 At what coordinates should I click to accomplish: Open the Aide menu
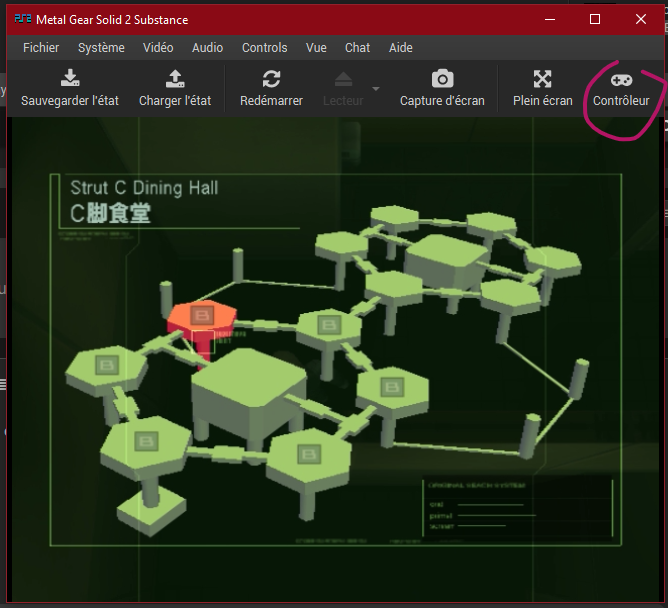pos(400,48)
